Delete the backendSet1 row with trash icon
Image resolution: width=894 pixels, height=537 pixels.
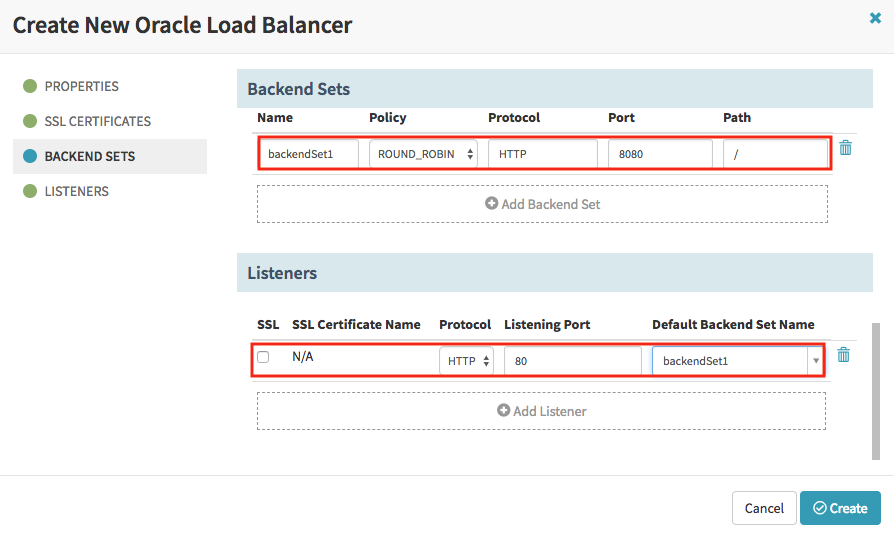(846, 148)
